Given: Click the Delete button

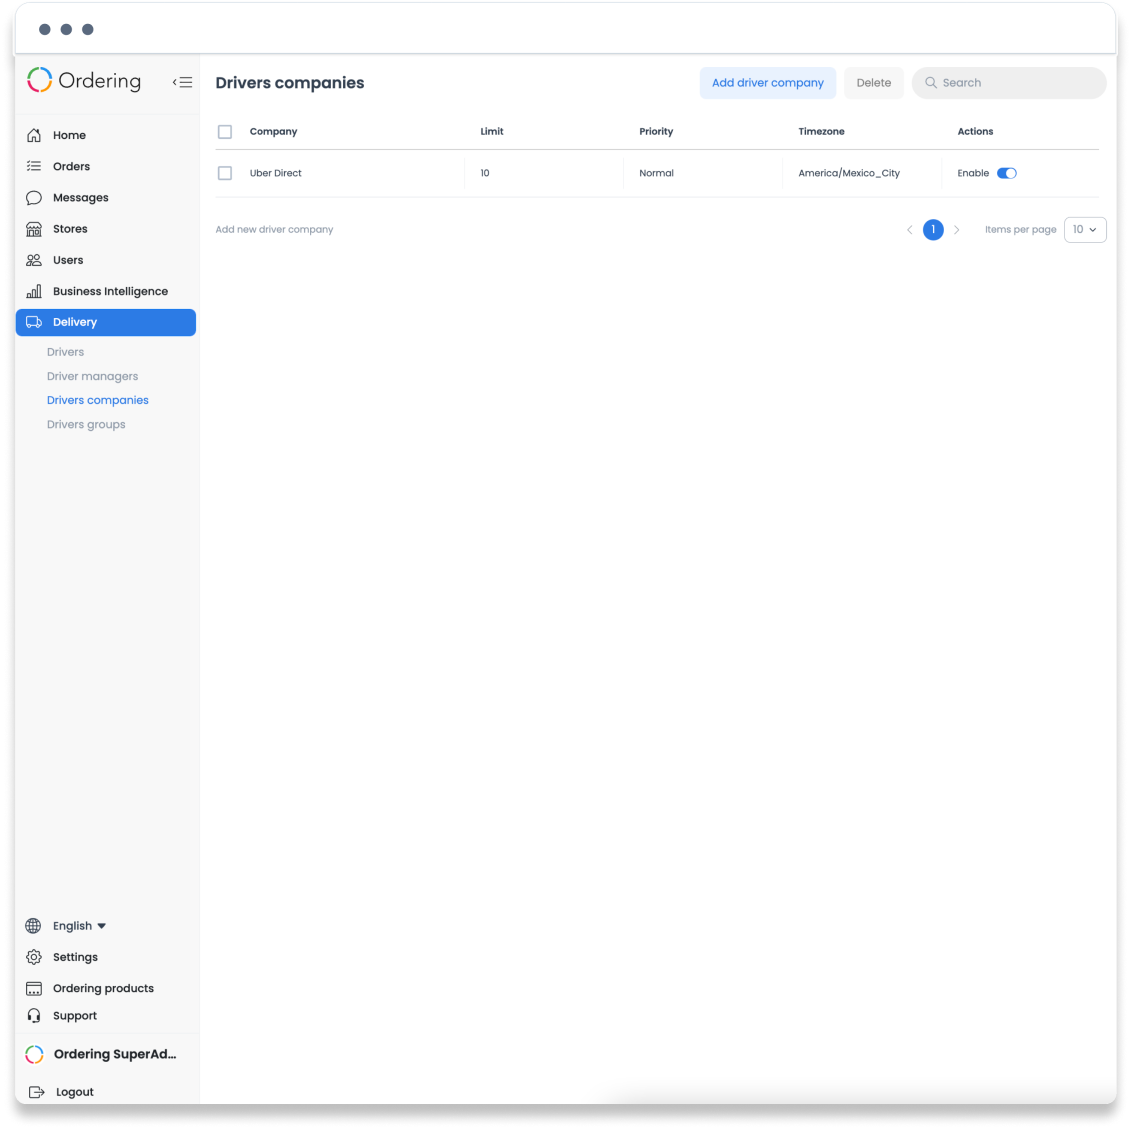Looking at the screenshot, I should point(873,83).
